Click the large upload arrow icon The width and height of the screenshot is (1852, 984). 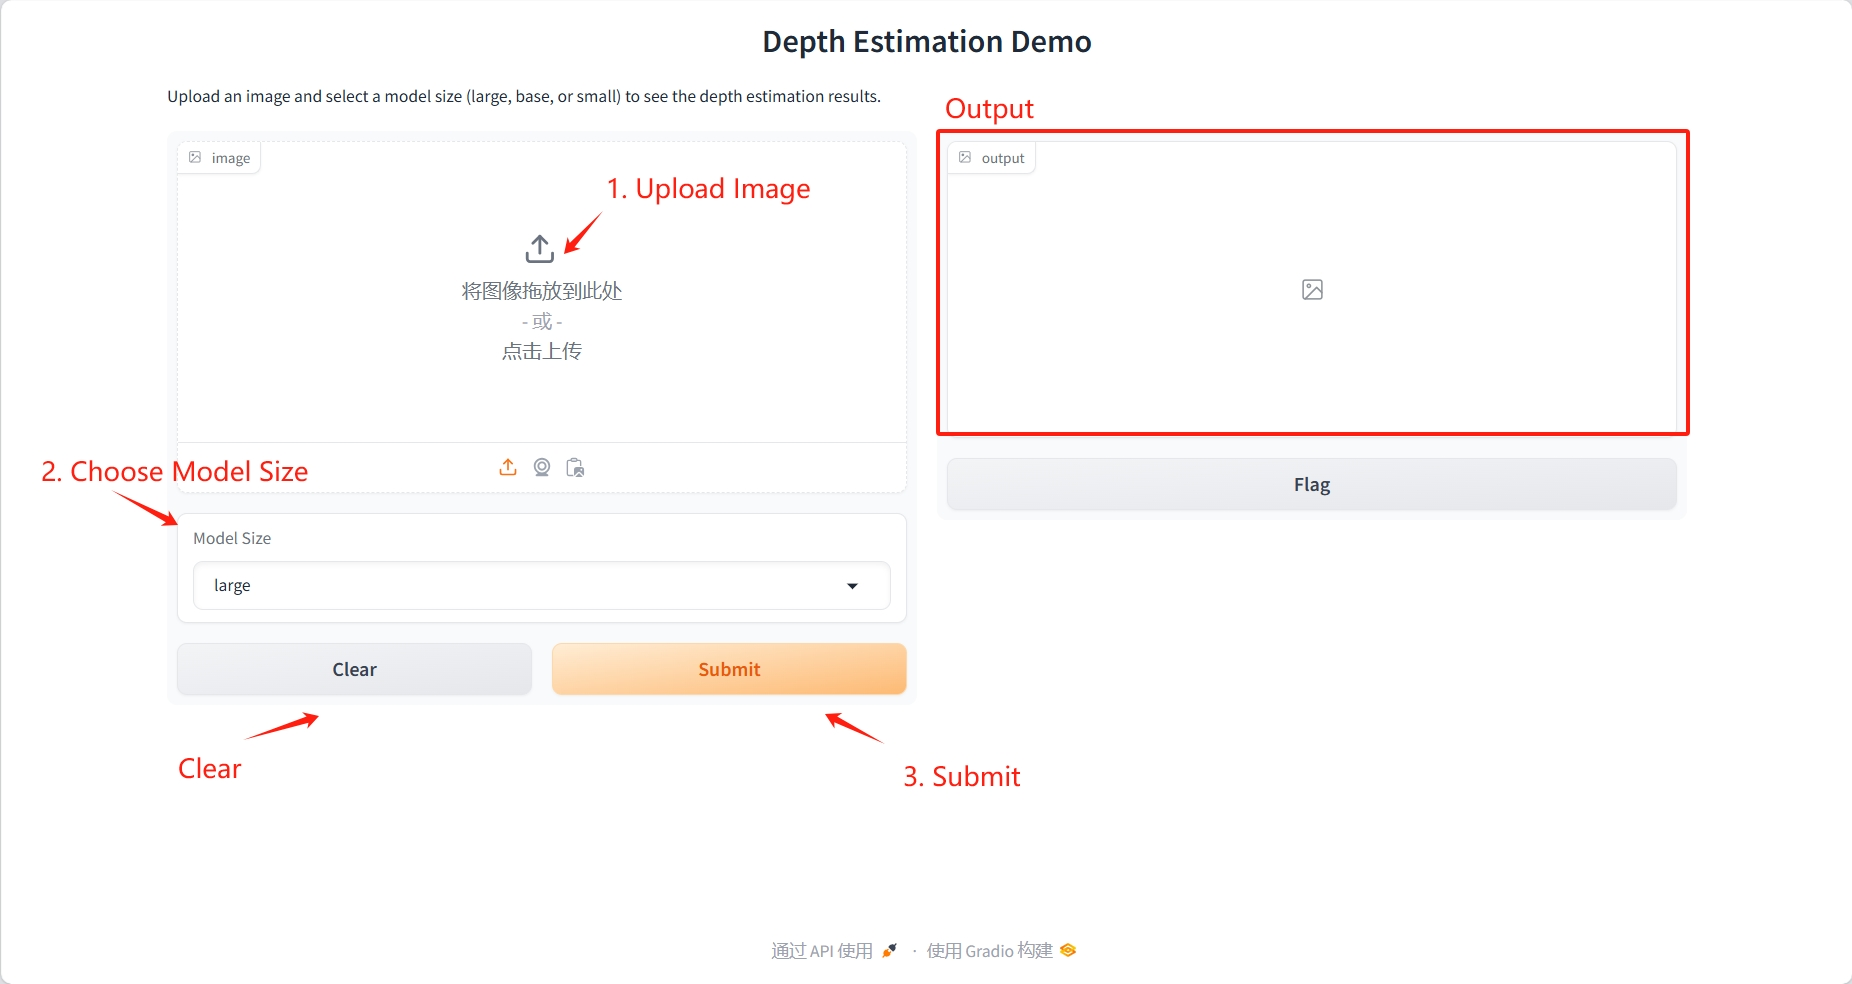(540, 248)
